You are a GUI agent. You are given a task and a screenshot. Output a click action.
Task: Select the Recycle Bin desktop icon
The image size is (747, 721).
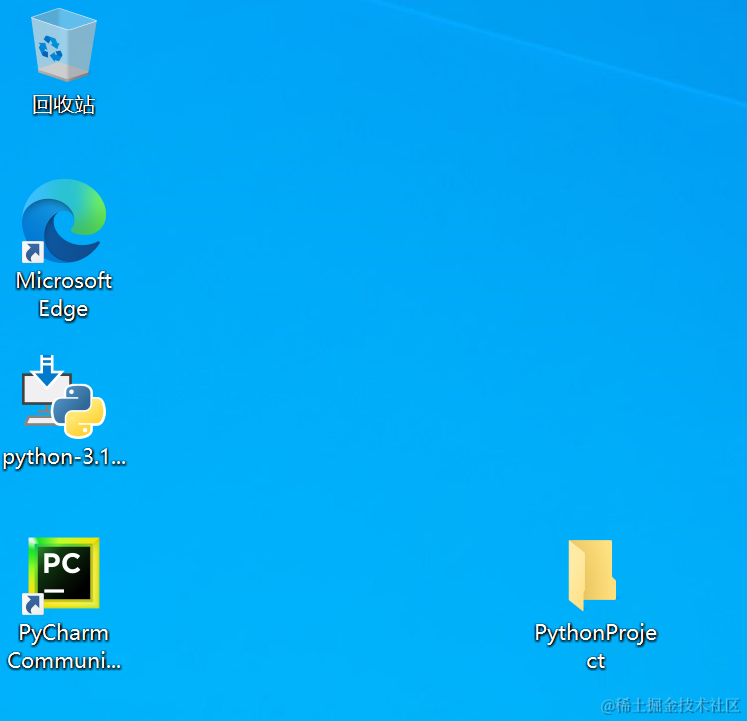(64, 44)
